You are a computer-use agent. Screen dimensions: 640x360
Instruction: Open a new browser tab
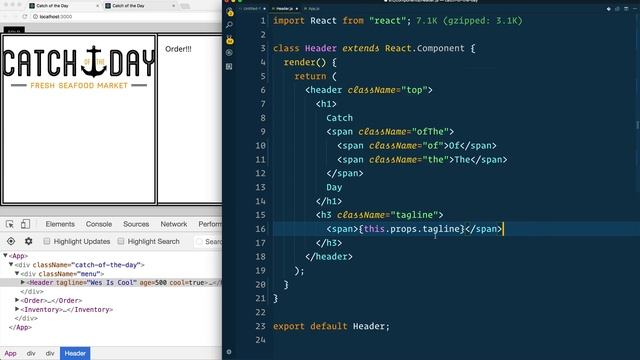coord(185,6)
